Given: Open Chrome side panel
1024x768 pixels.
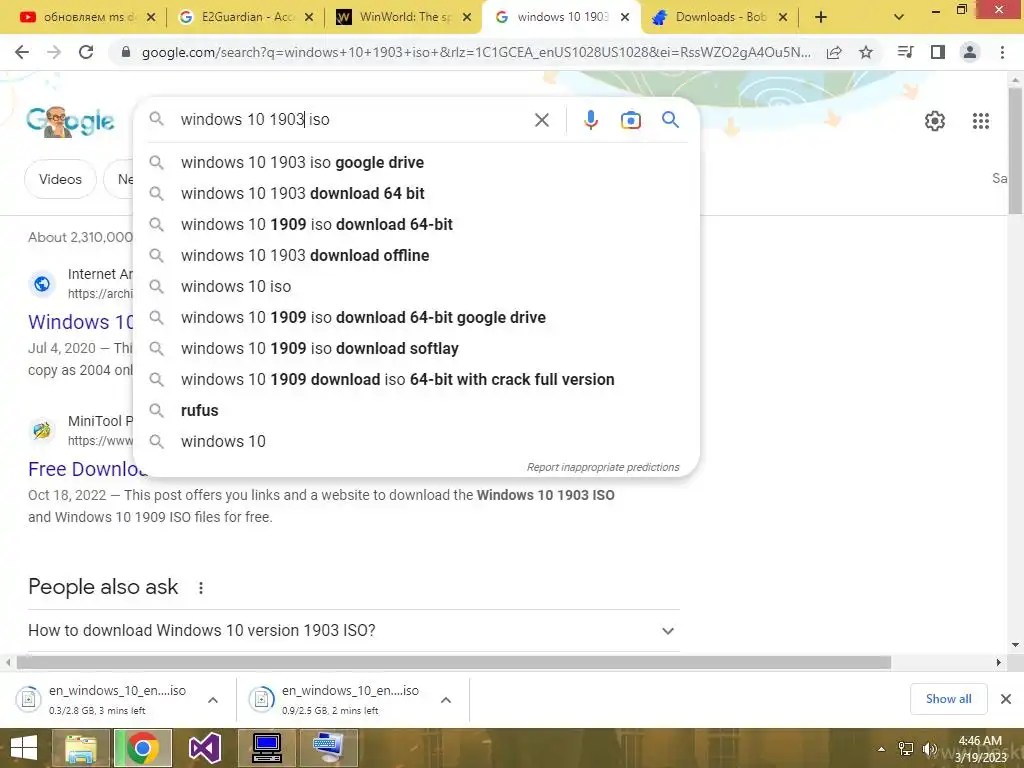Looking at the screenshot, I should point(938,52).
